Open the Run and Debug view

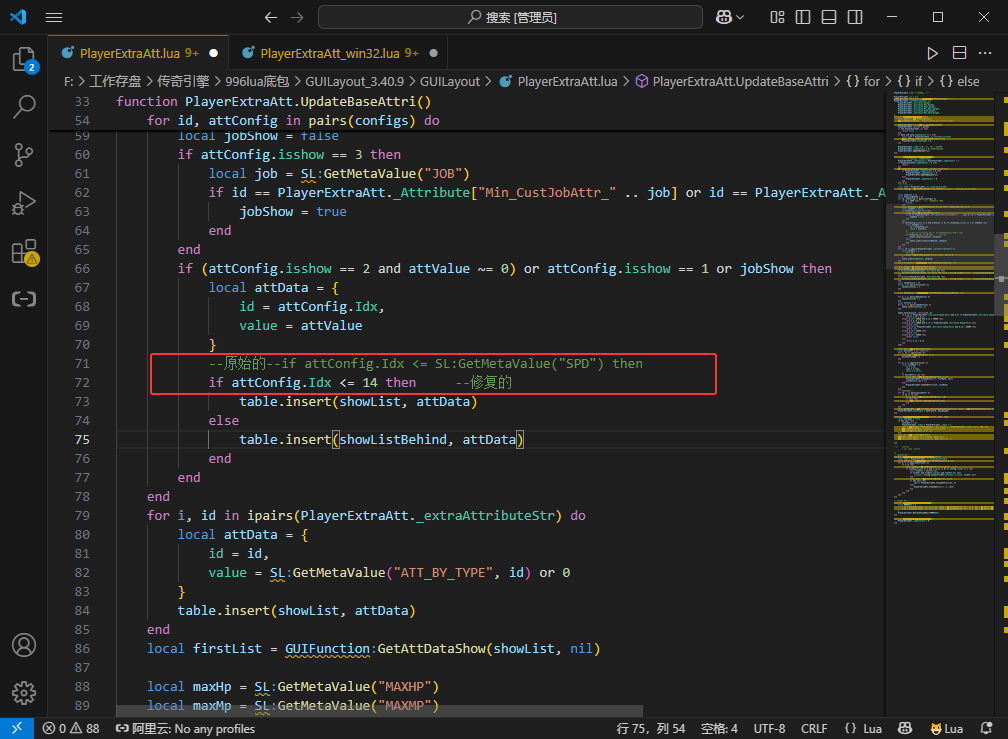point(23,204)
